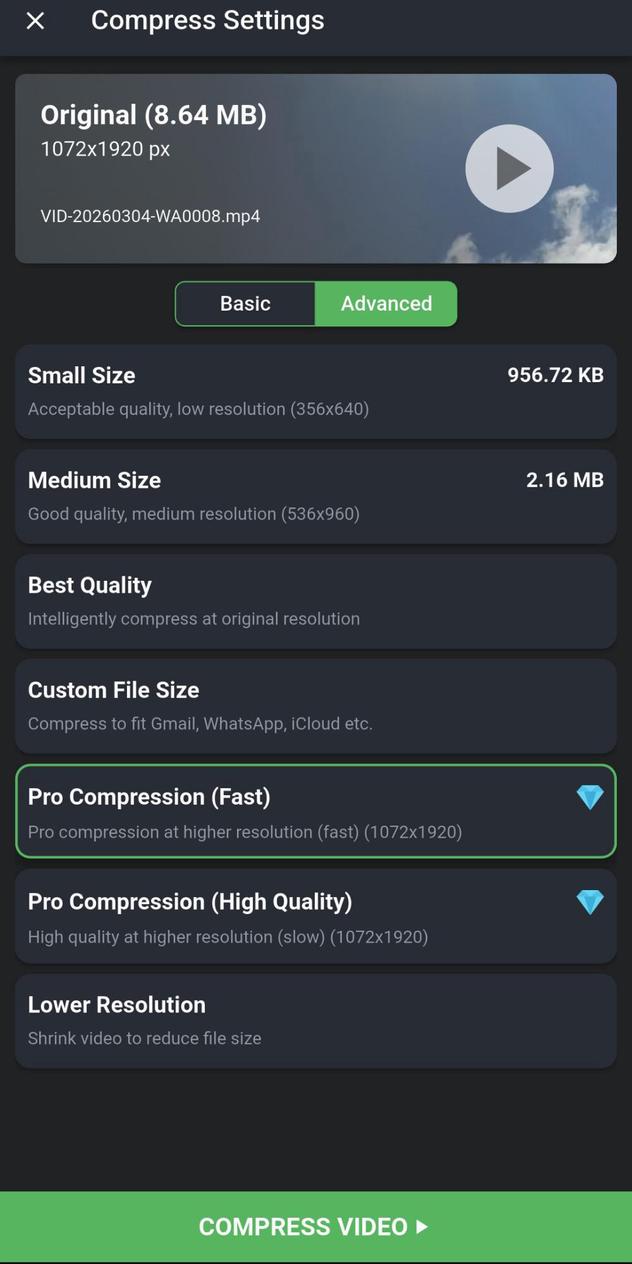Tap the play arrow on Compress Video
632x1264 pixels.
pyautogui.click(x=422, y=1227)
